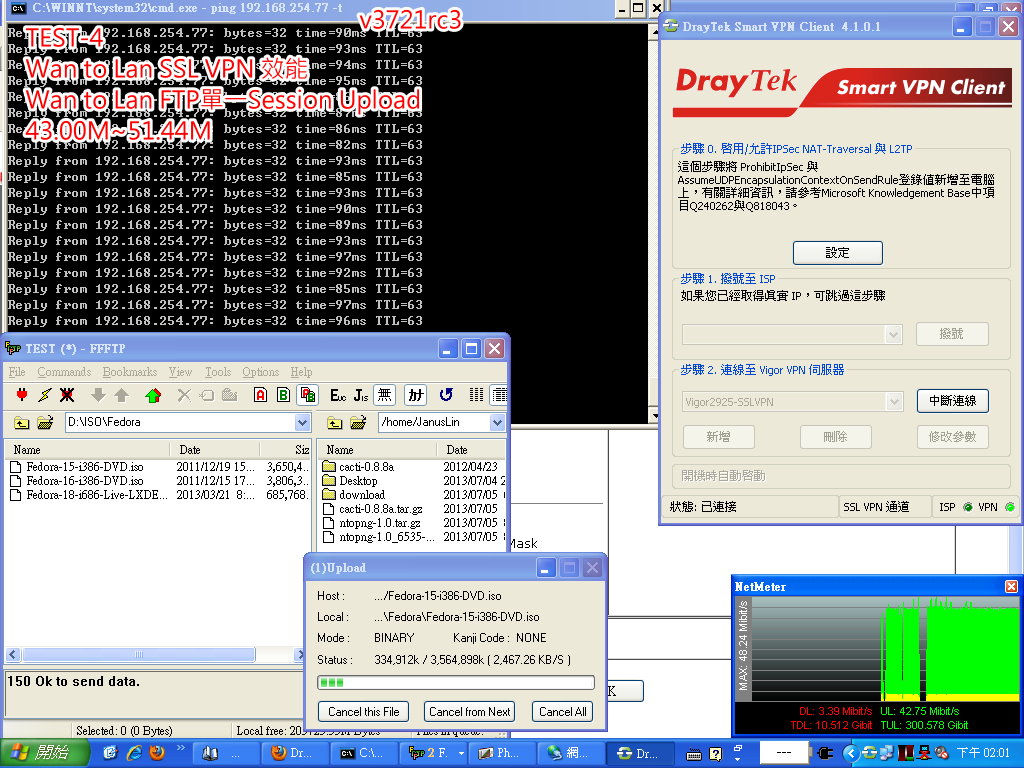
Task: Select ASCII transfer mode (red A icon)
Action: 261,394
